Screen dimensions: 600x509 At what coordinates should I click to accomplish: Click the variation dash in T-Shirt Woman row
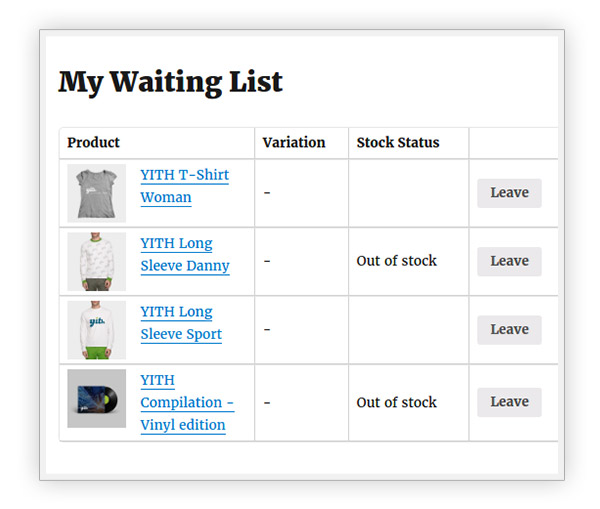tap(267, 193)
